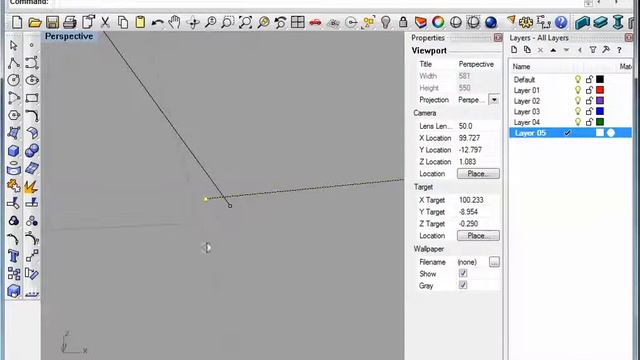Move layer up with the up arrow

[x=553, y=50]
